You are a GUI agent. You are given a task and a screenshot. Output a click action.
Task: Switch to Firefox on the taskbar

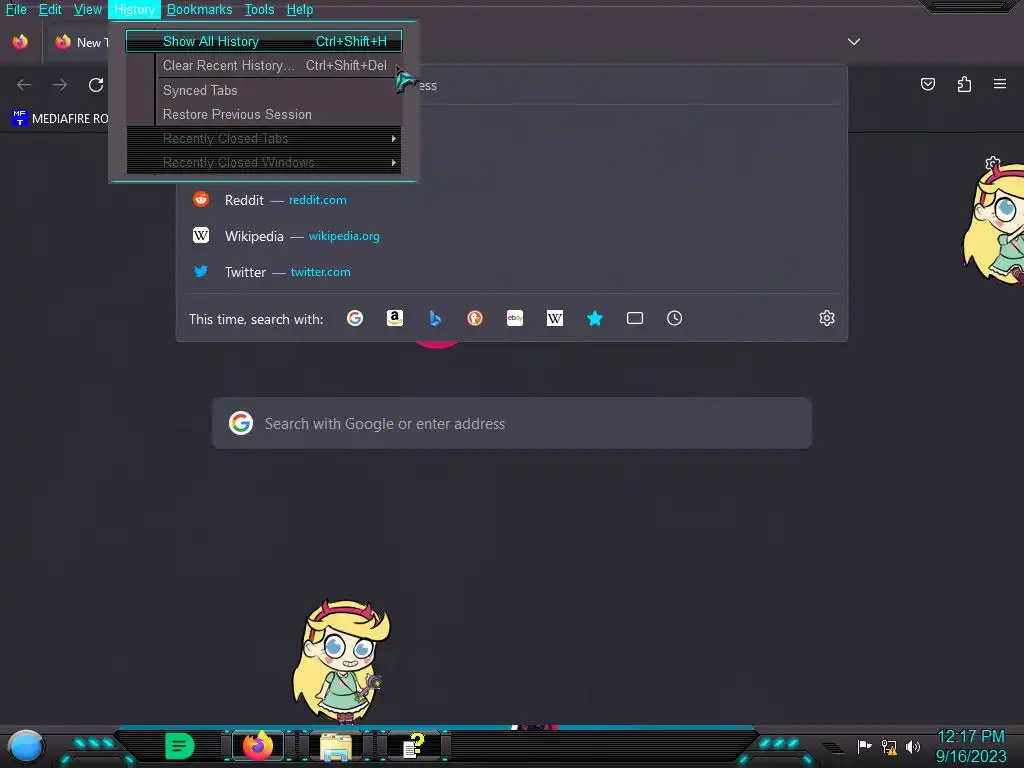pos(257,746)
